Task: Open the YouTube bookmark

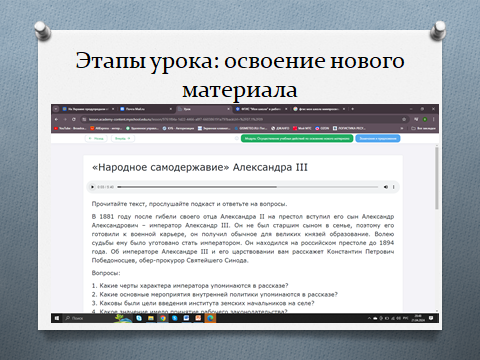Action: [69, 128]
